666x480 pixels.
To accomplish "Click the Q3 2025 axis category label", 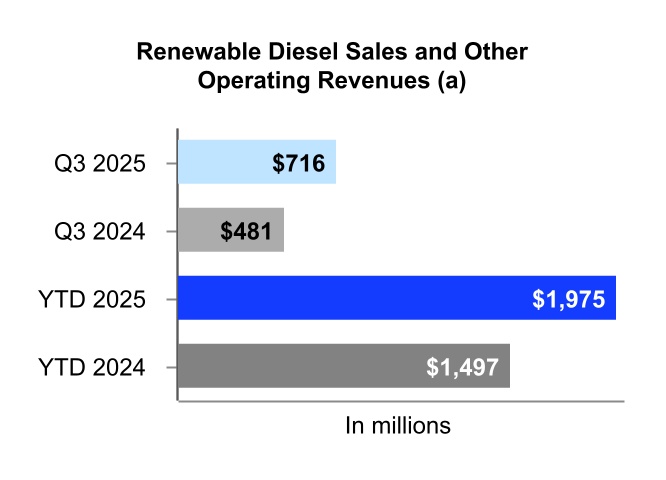I will 100,163.
